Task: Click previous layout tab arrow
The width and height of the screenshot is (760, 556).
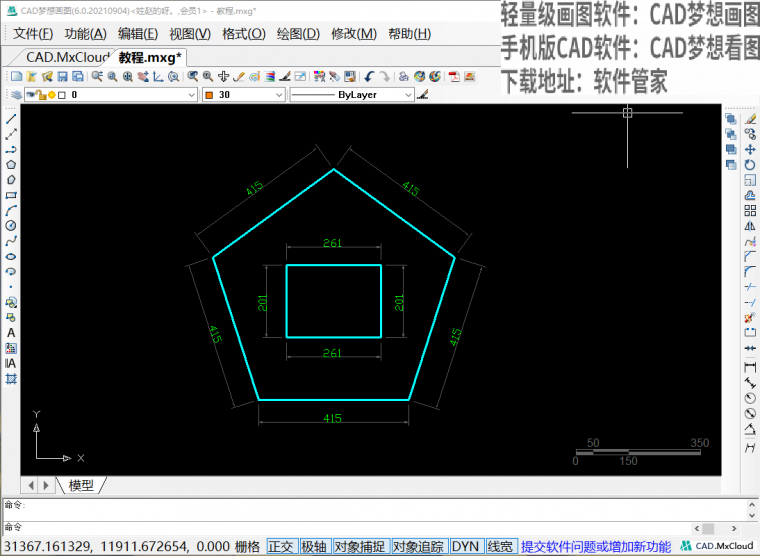Action: pyautogui.click(x=31, y=485)
